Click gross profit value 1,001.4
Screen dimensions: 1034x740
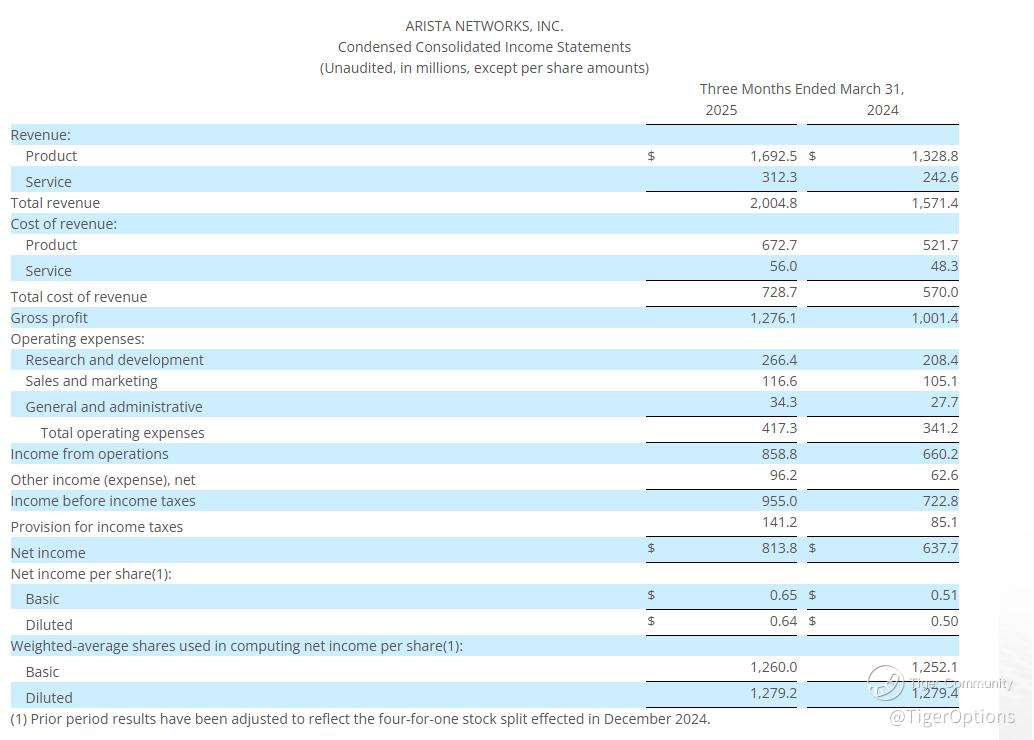tap(934, 319)
